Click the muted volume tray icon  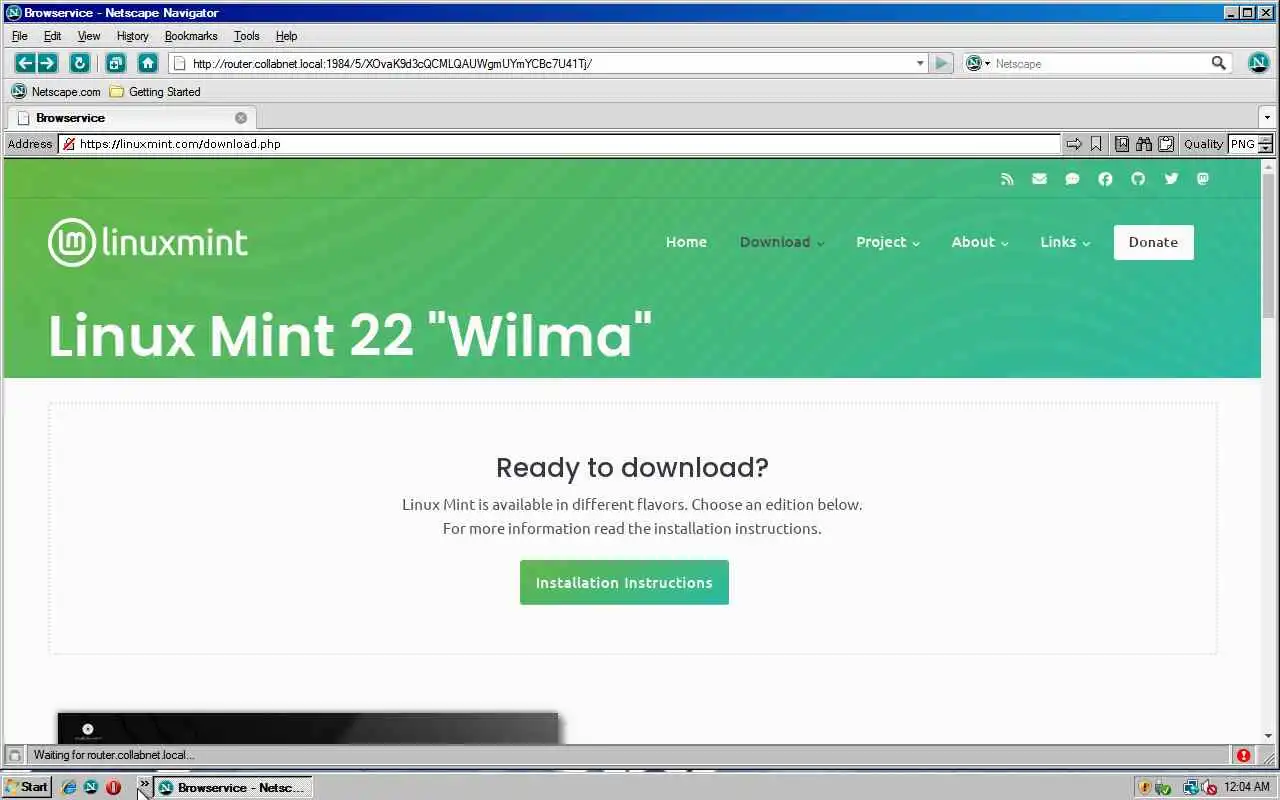point(1208,787)
